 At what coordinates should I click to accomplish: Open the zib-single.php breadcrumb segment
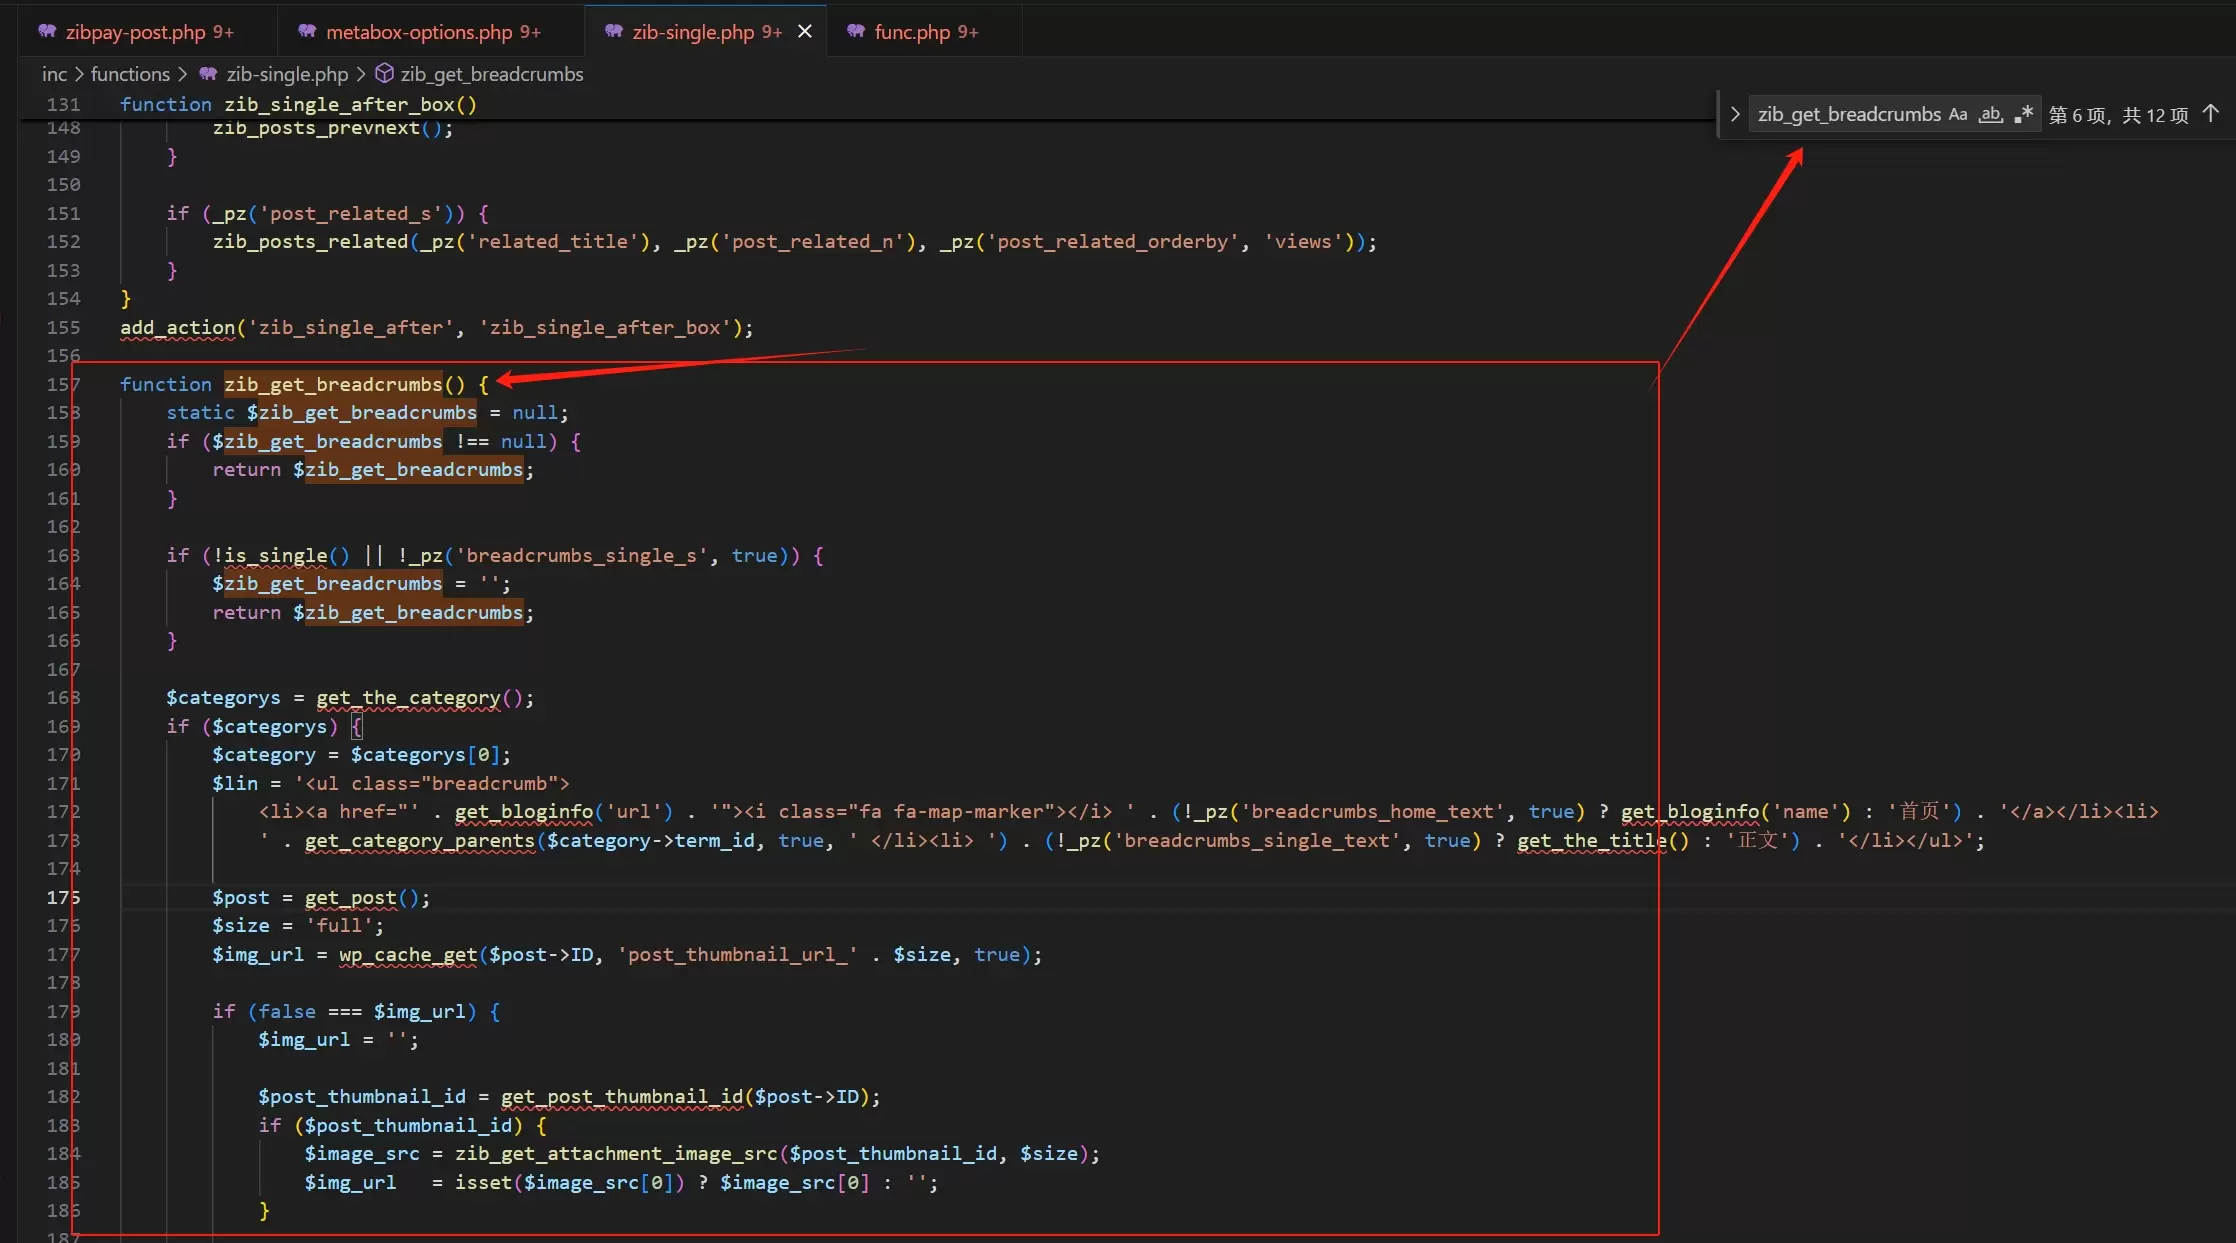coord(287,74)
